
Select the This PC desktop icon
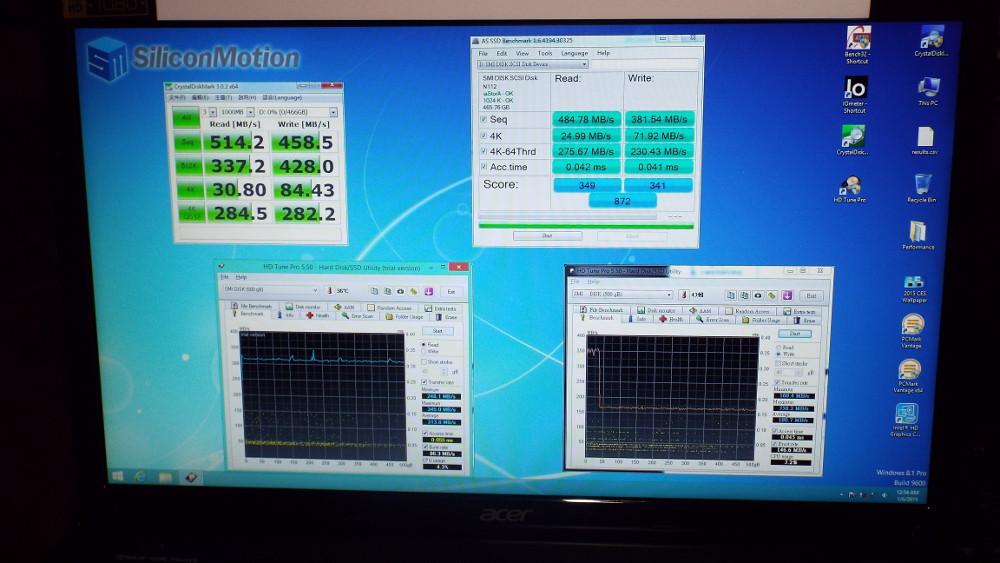928,91
